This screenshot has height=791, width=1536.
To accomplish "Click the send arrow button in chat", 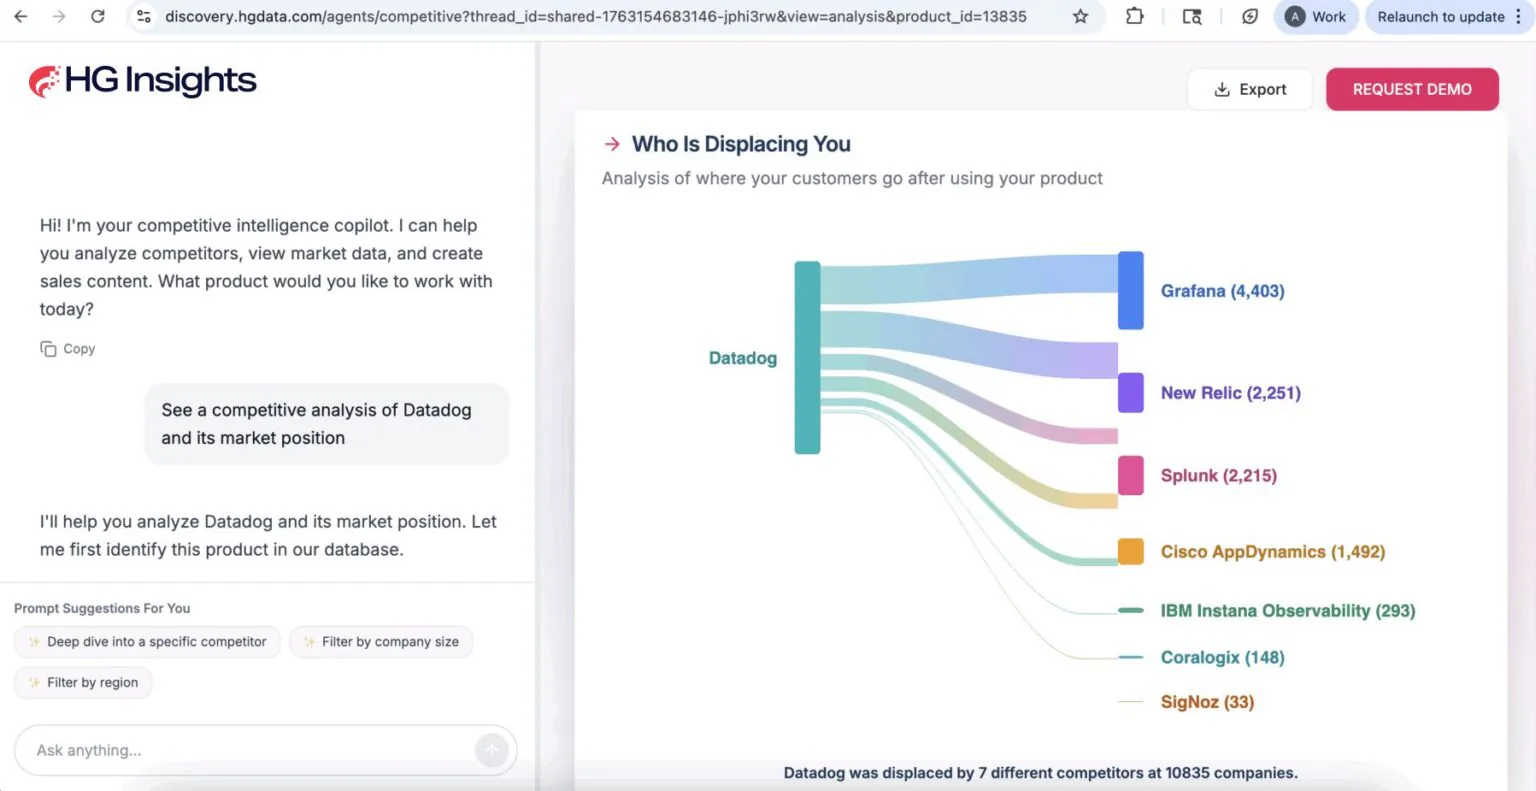I will (491, 750).
